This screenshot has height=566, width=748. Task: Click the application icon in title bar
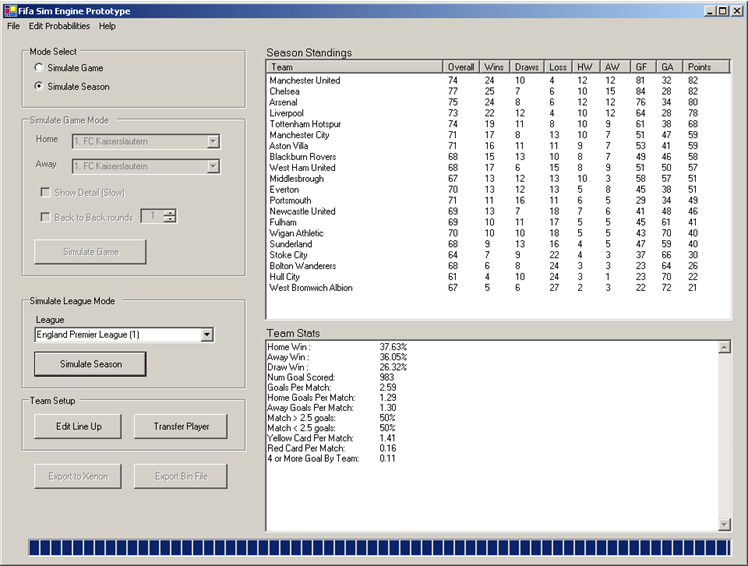(10, 10)
